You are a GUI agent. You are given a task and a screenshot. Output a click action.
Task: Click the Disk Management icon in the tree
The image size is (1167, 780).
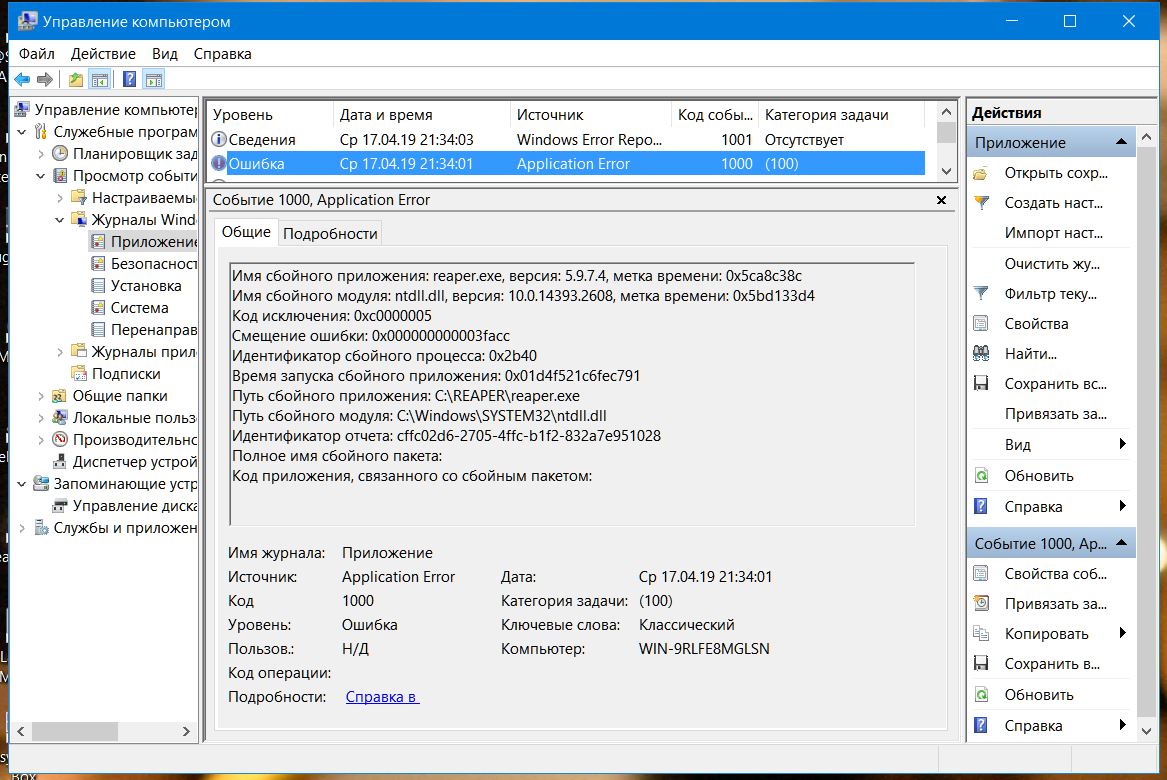(60, 506)
